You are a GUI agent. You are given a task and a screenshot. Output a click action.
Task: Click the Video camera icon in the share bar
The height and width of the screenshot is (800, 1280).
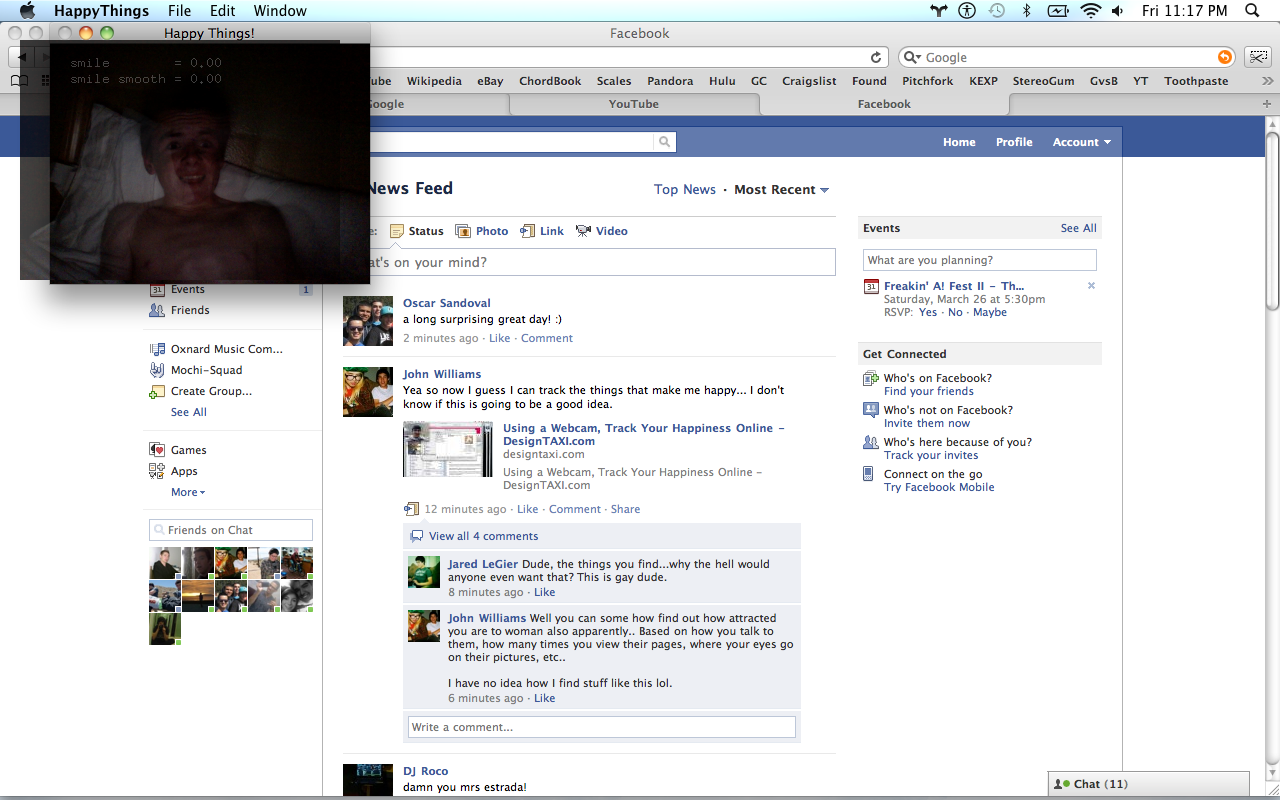click(583, 231)
